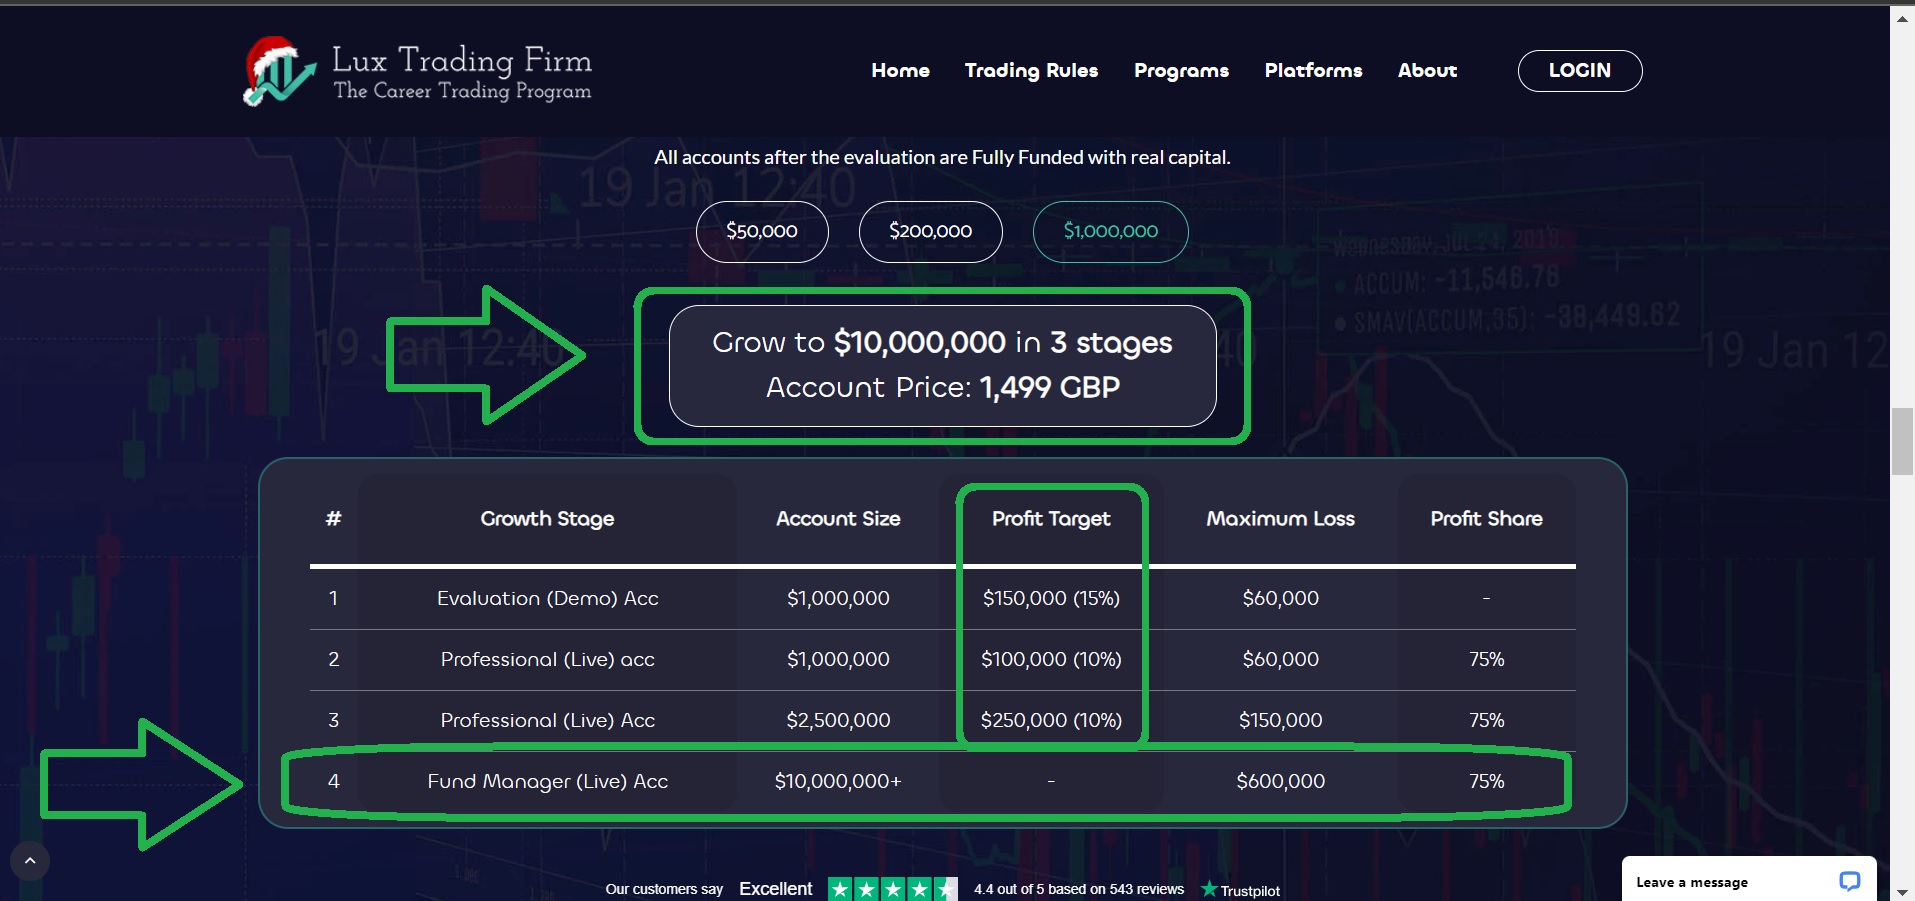Click the $10,000,000+ account size cell

click(838, 781)
